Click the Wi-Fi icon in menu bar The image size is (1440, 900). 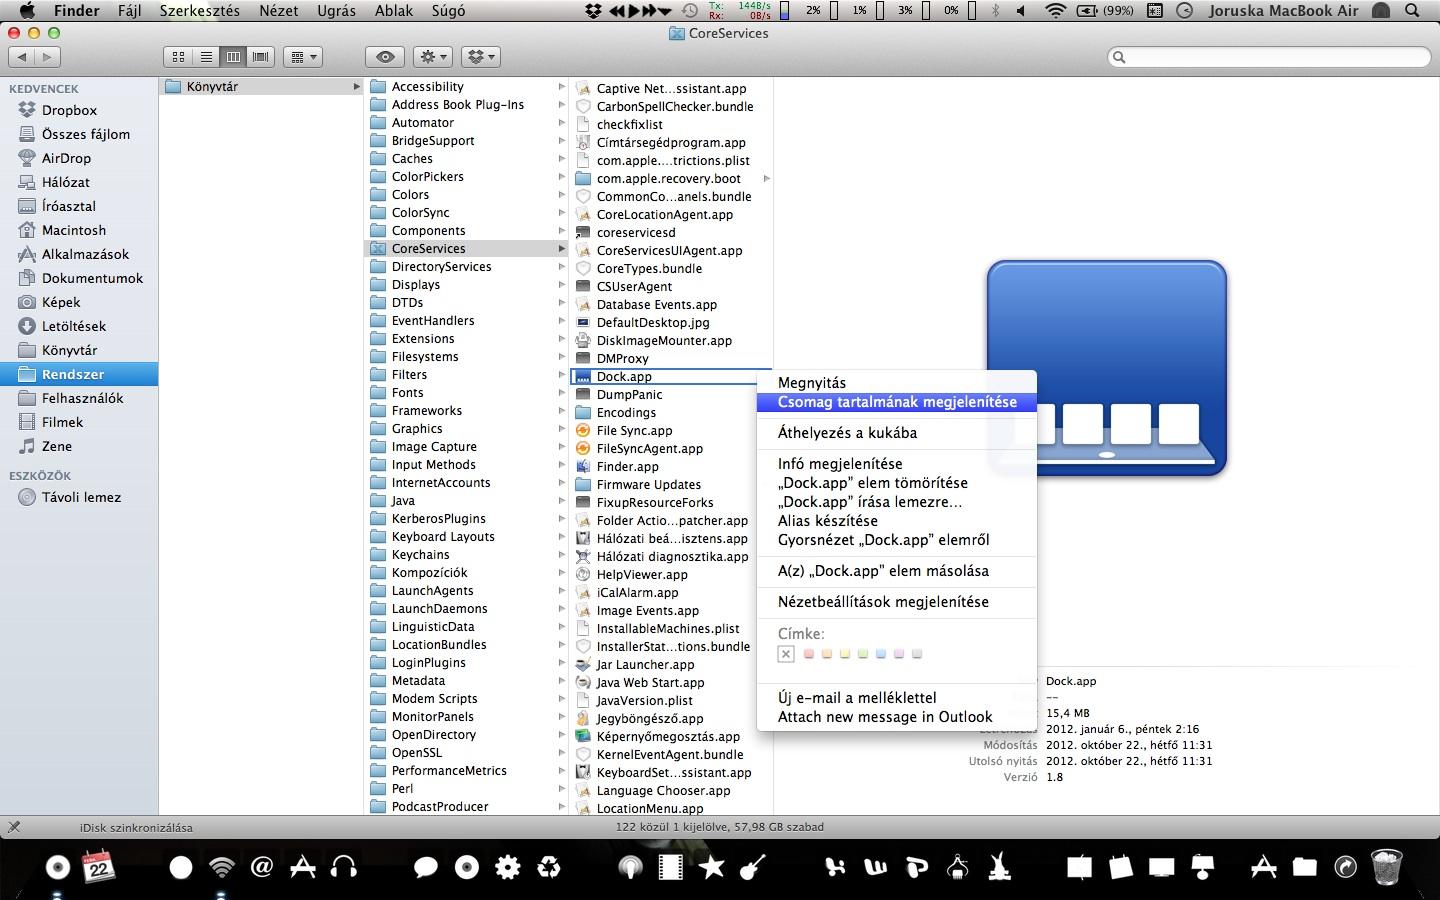1055,11
